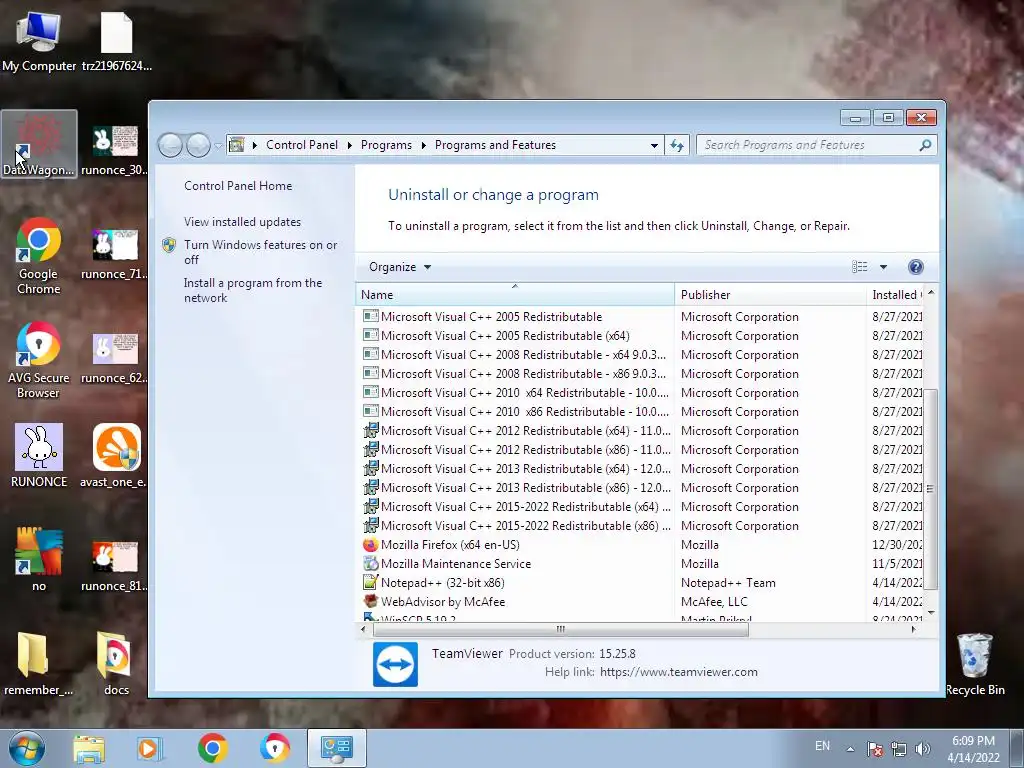Open Windows Media Player taskbar icon

coord(150,748)
